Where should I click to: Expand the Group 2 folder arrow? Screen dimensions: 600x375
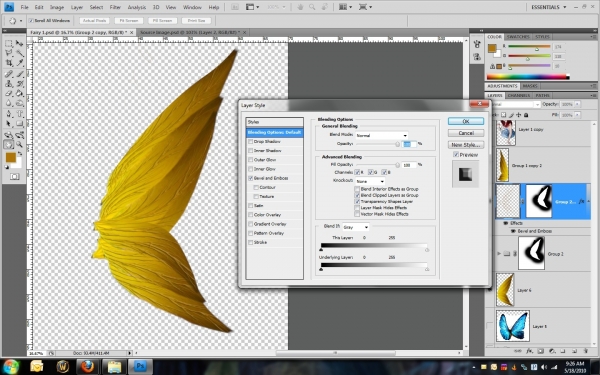[499, 254]
